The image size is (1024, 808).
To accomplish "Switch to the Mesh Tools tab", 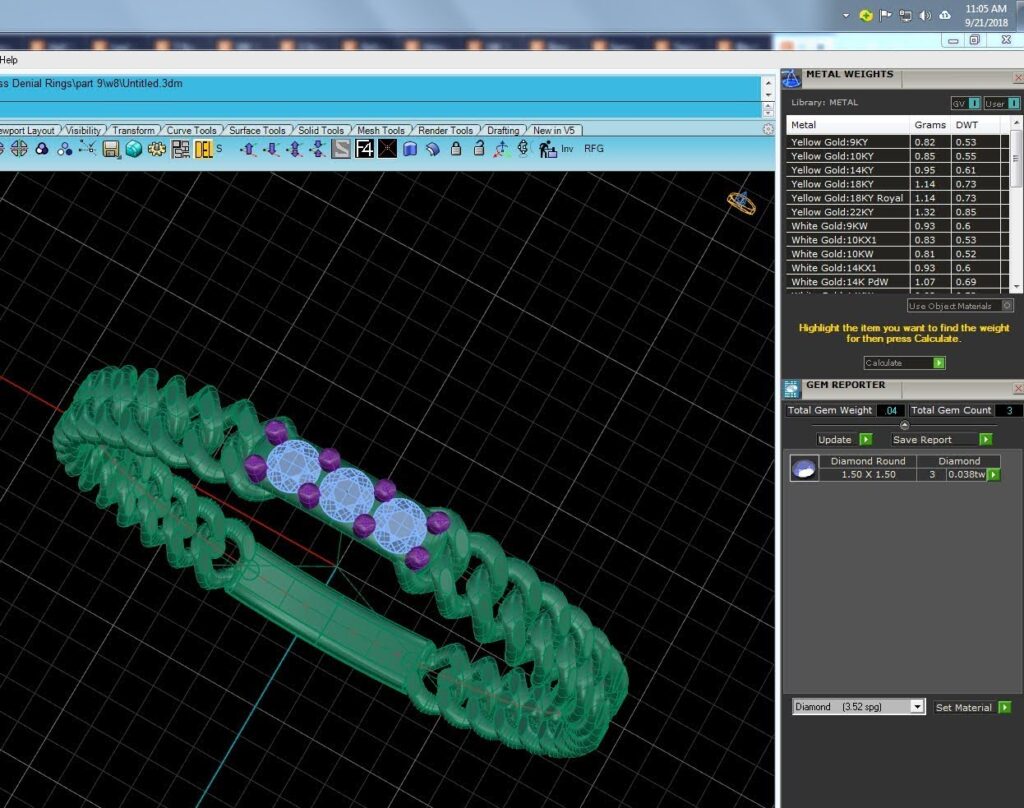I will tap(381, 131).
